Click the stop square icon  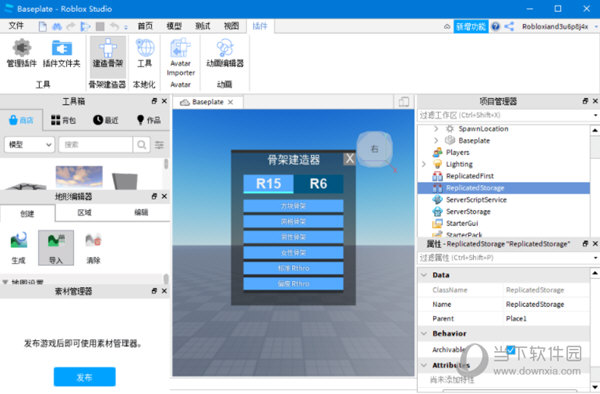point(100,26)
